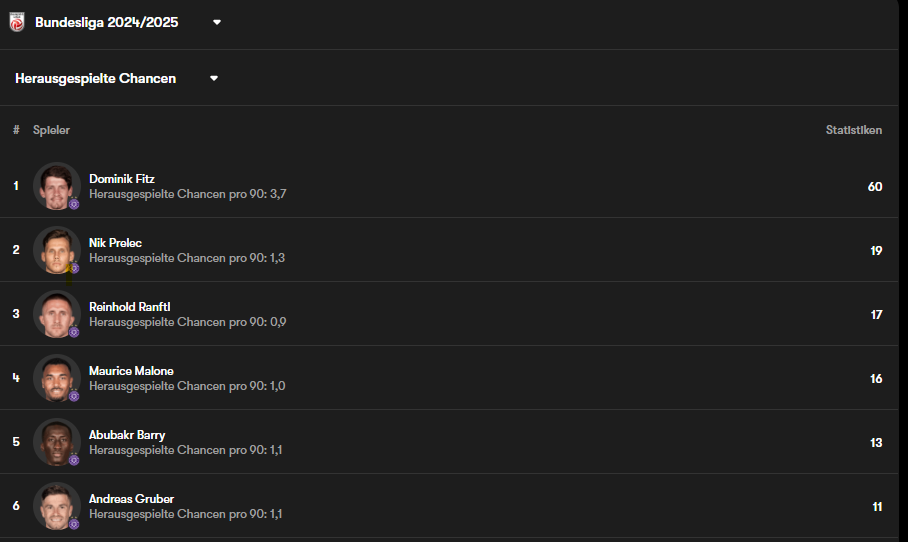Select Dominik Fitz's stat value 60
The height and width of the screenshot is (542, 908).
[875, 186]
